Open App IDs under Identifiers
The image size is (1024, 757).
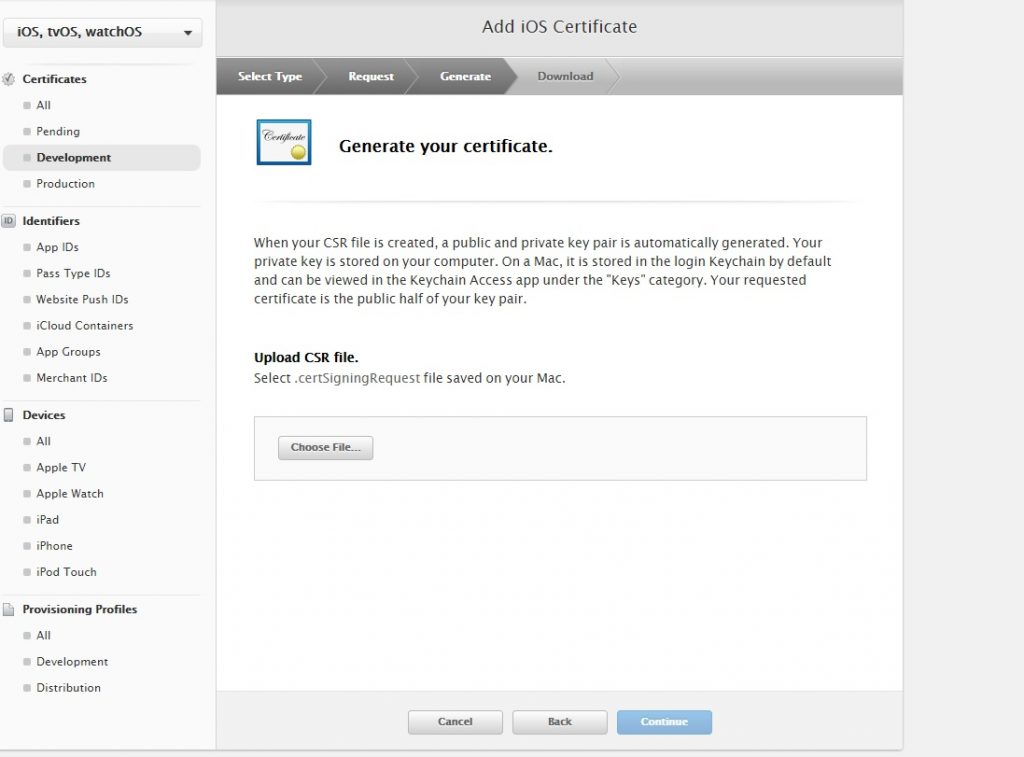click(57, 247)
